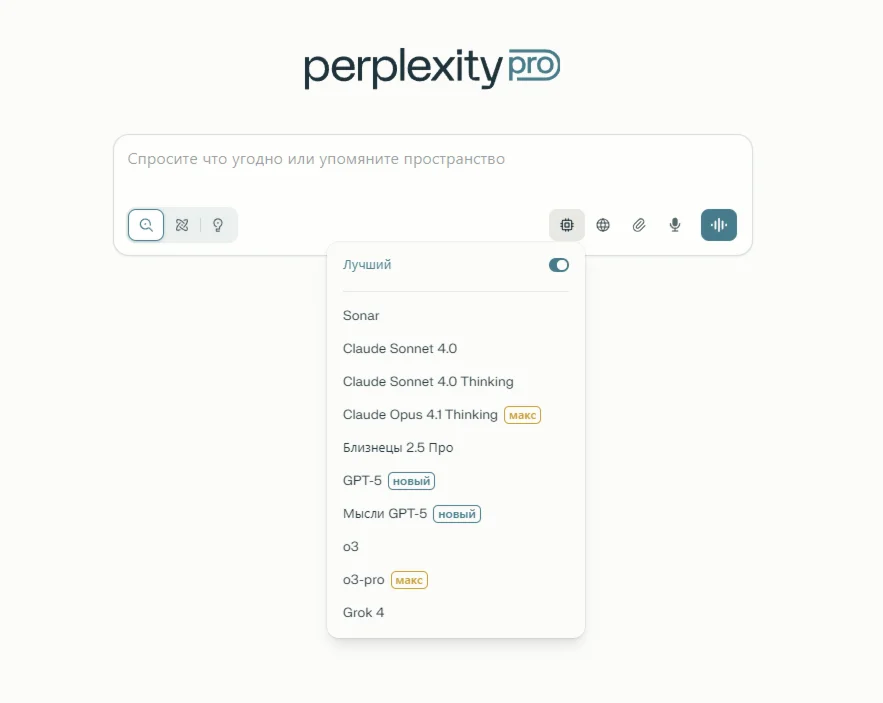Start voice mode with waveform button

point(719,225)
